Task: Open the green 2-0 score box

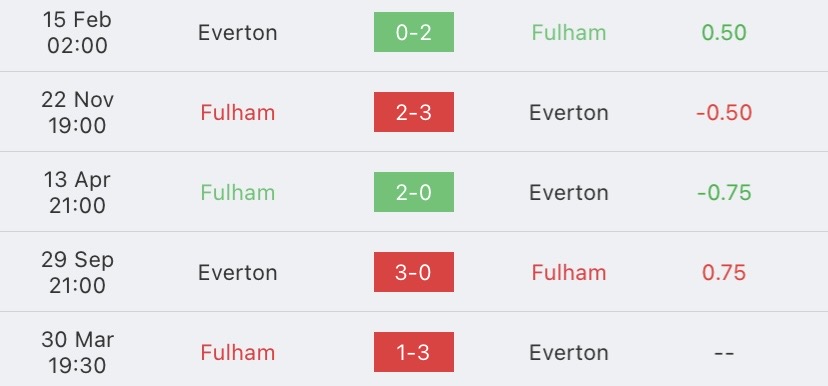Action: [413, 192]
